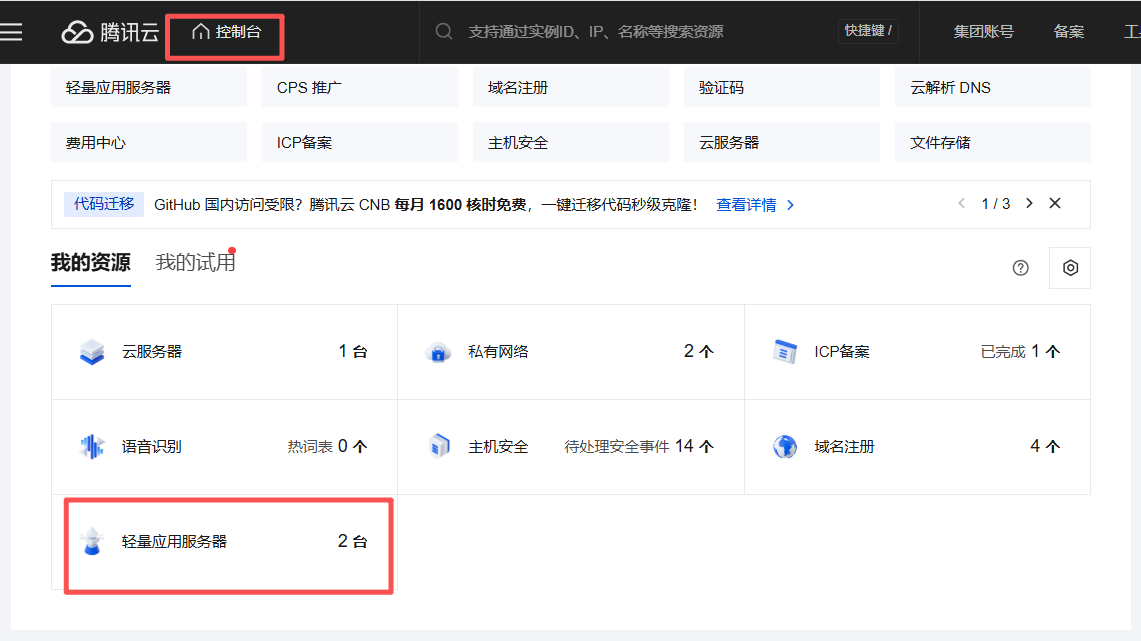Select the 我的资源 tab
The width and height of the screenshot is (1141, 641).
pyautogui.click(x=90, y=263)
